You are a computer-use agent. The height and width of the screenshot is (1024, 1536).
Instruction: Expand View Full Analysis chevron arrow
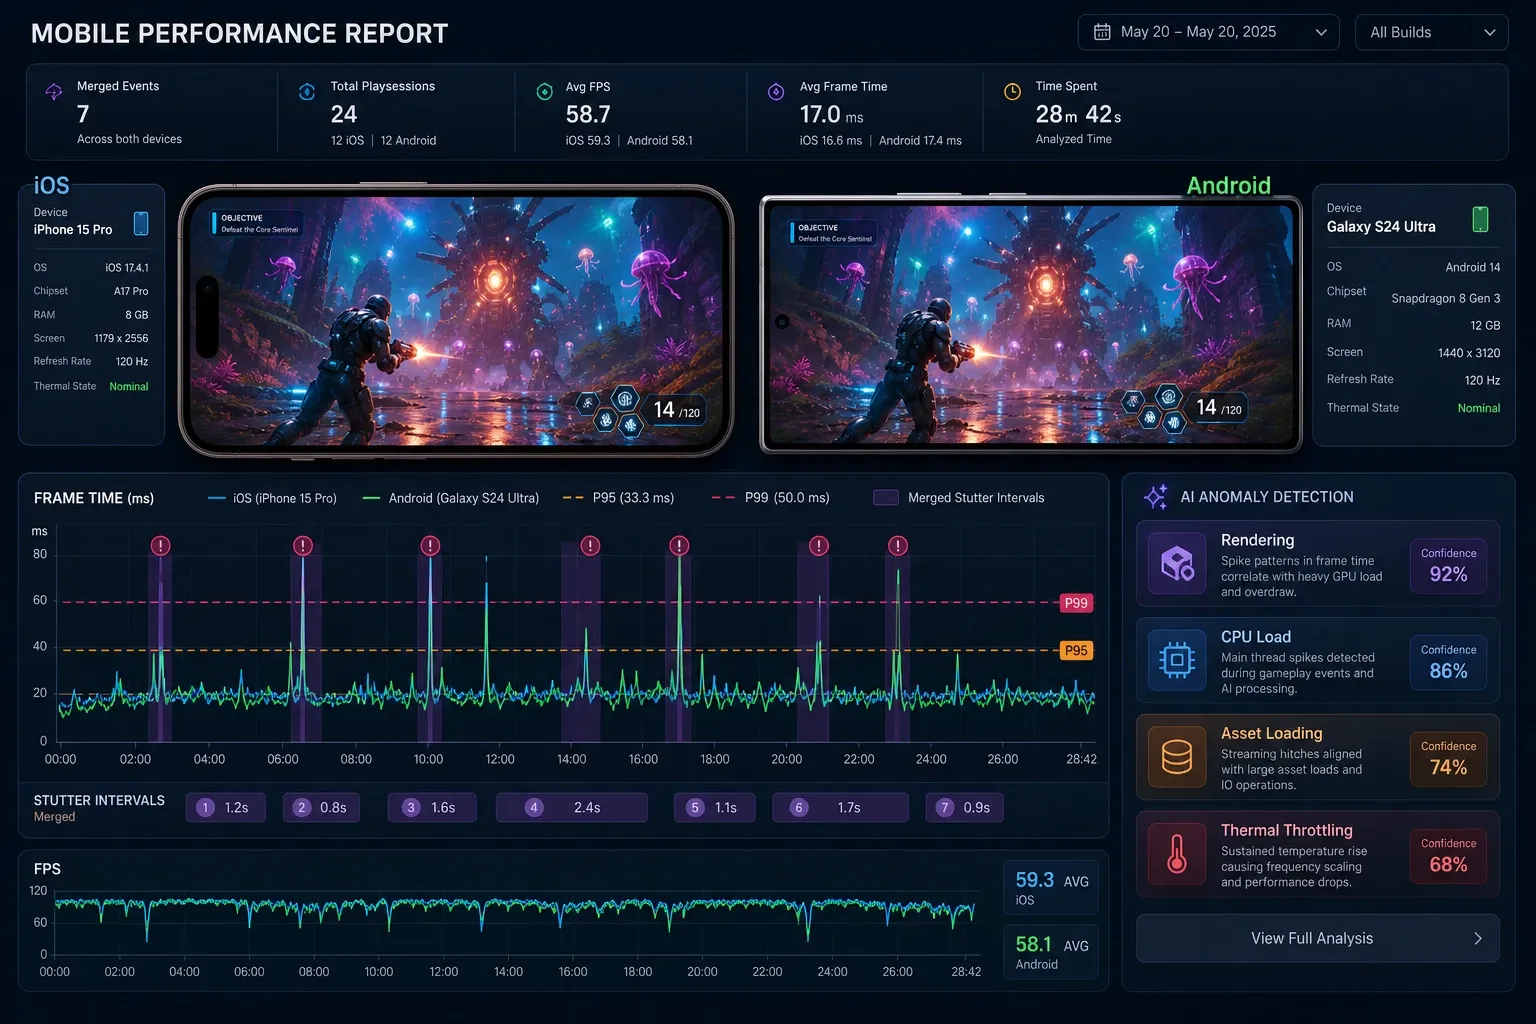pyautogui.click(x=1478, y=938)
